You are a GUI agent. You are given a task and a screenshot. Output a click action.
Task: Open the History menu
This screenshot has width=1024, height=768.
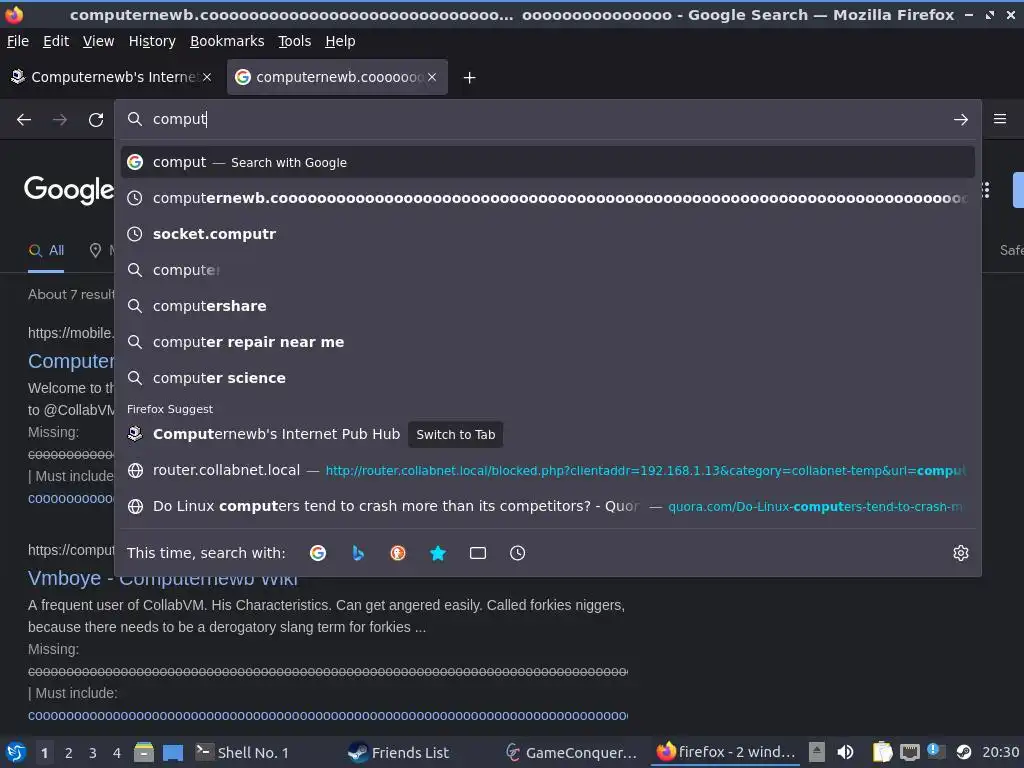(x=152, y=41)
